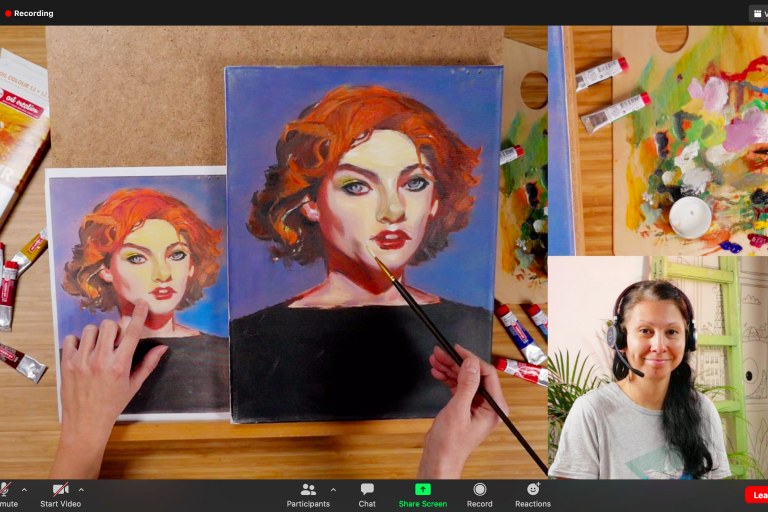Click the small reference photo print
This screenshot has width=768, height=512.
140,290
